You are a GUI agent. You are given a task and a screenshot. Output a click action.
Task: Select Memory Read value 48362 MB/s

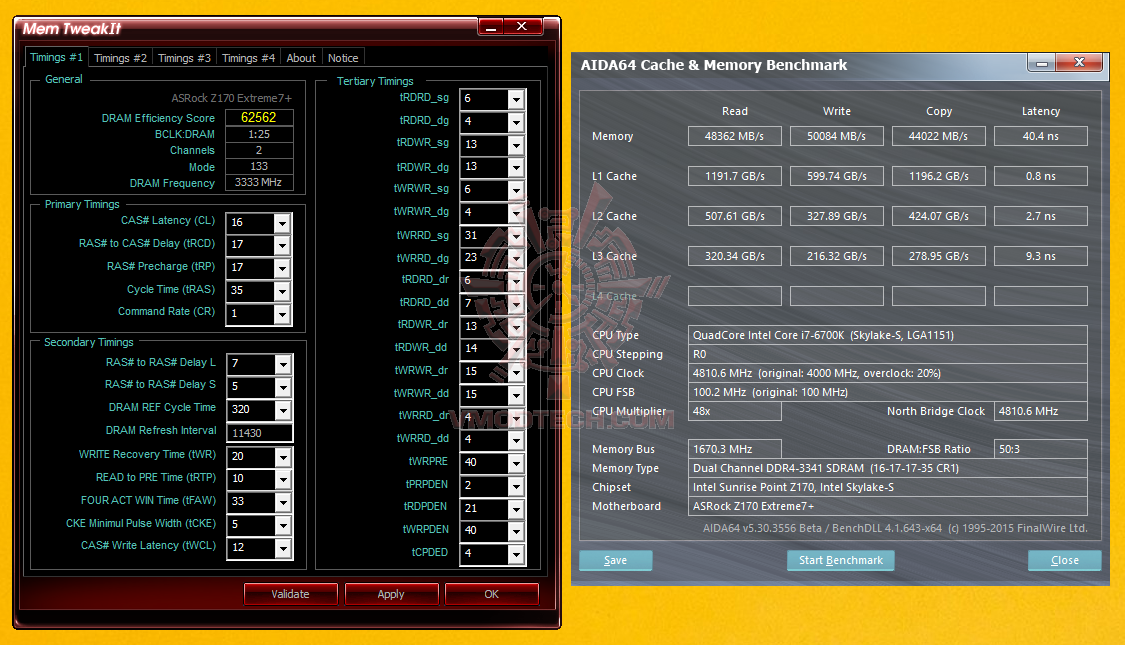[735, 136]
